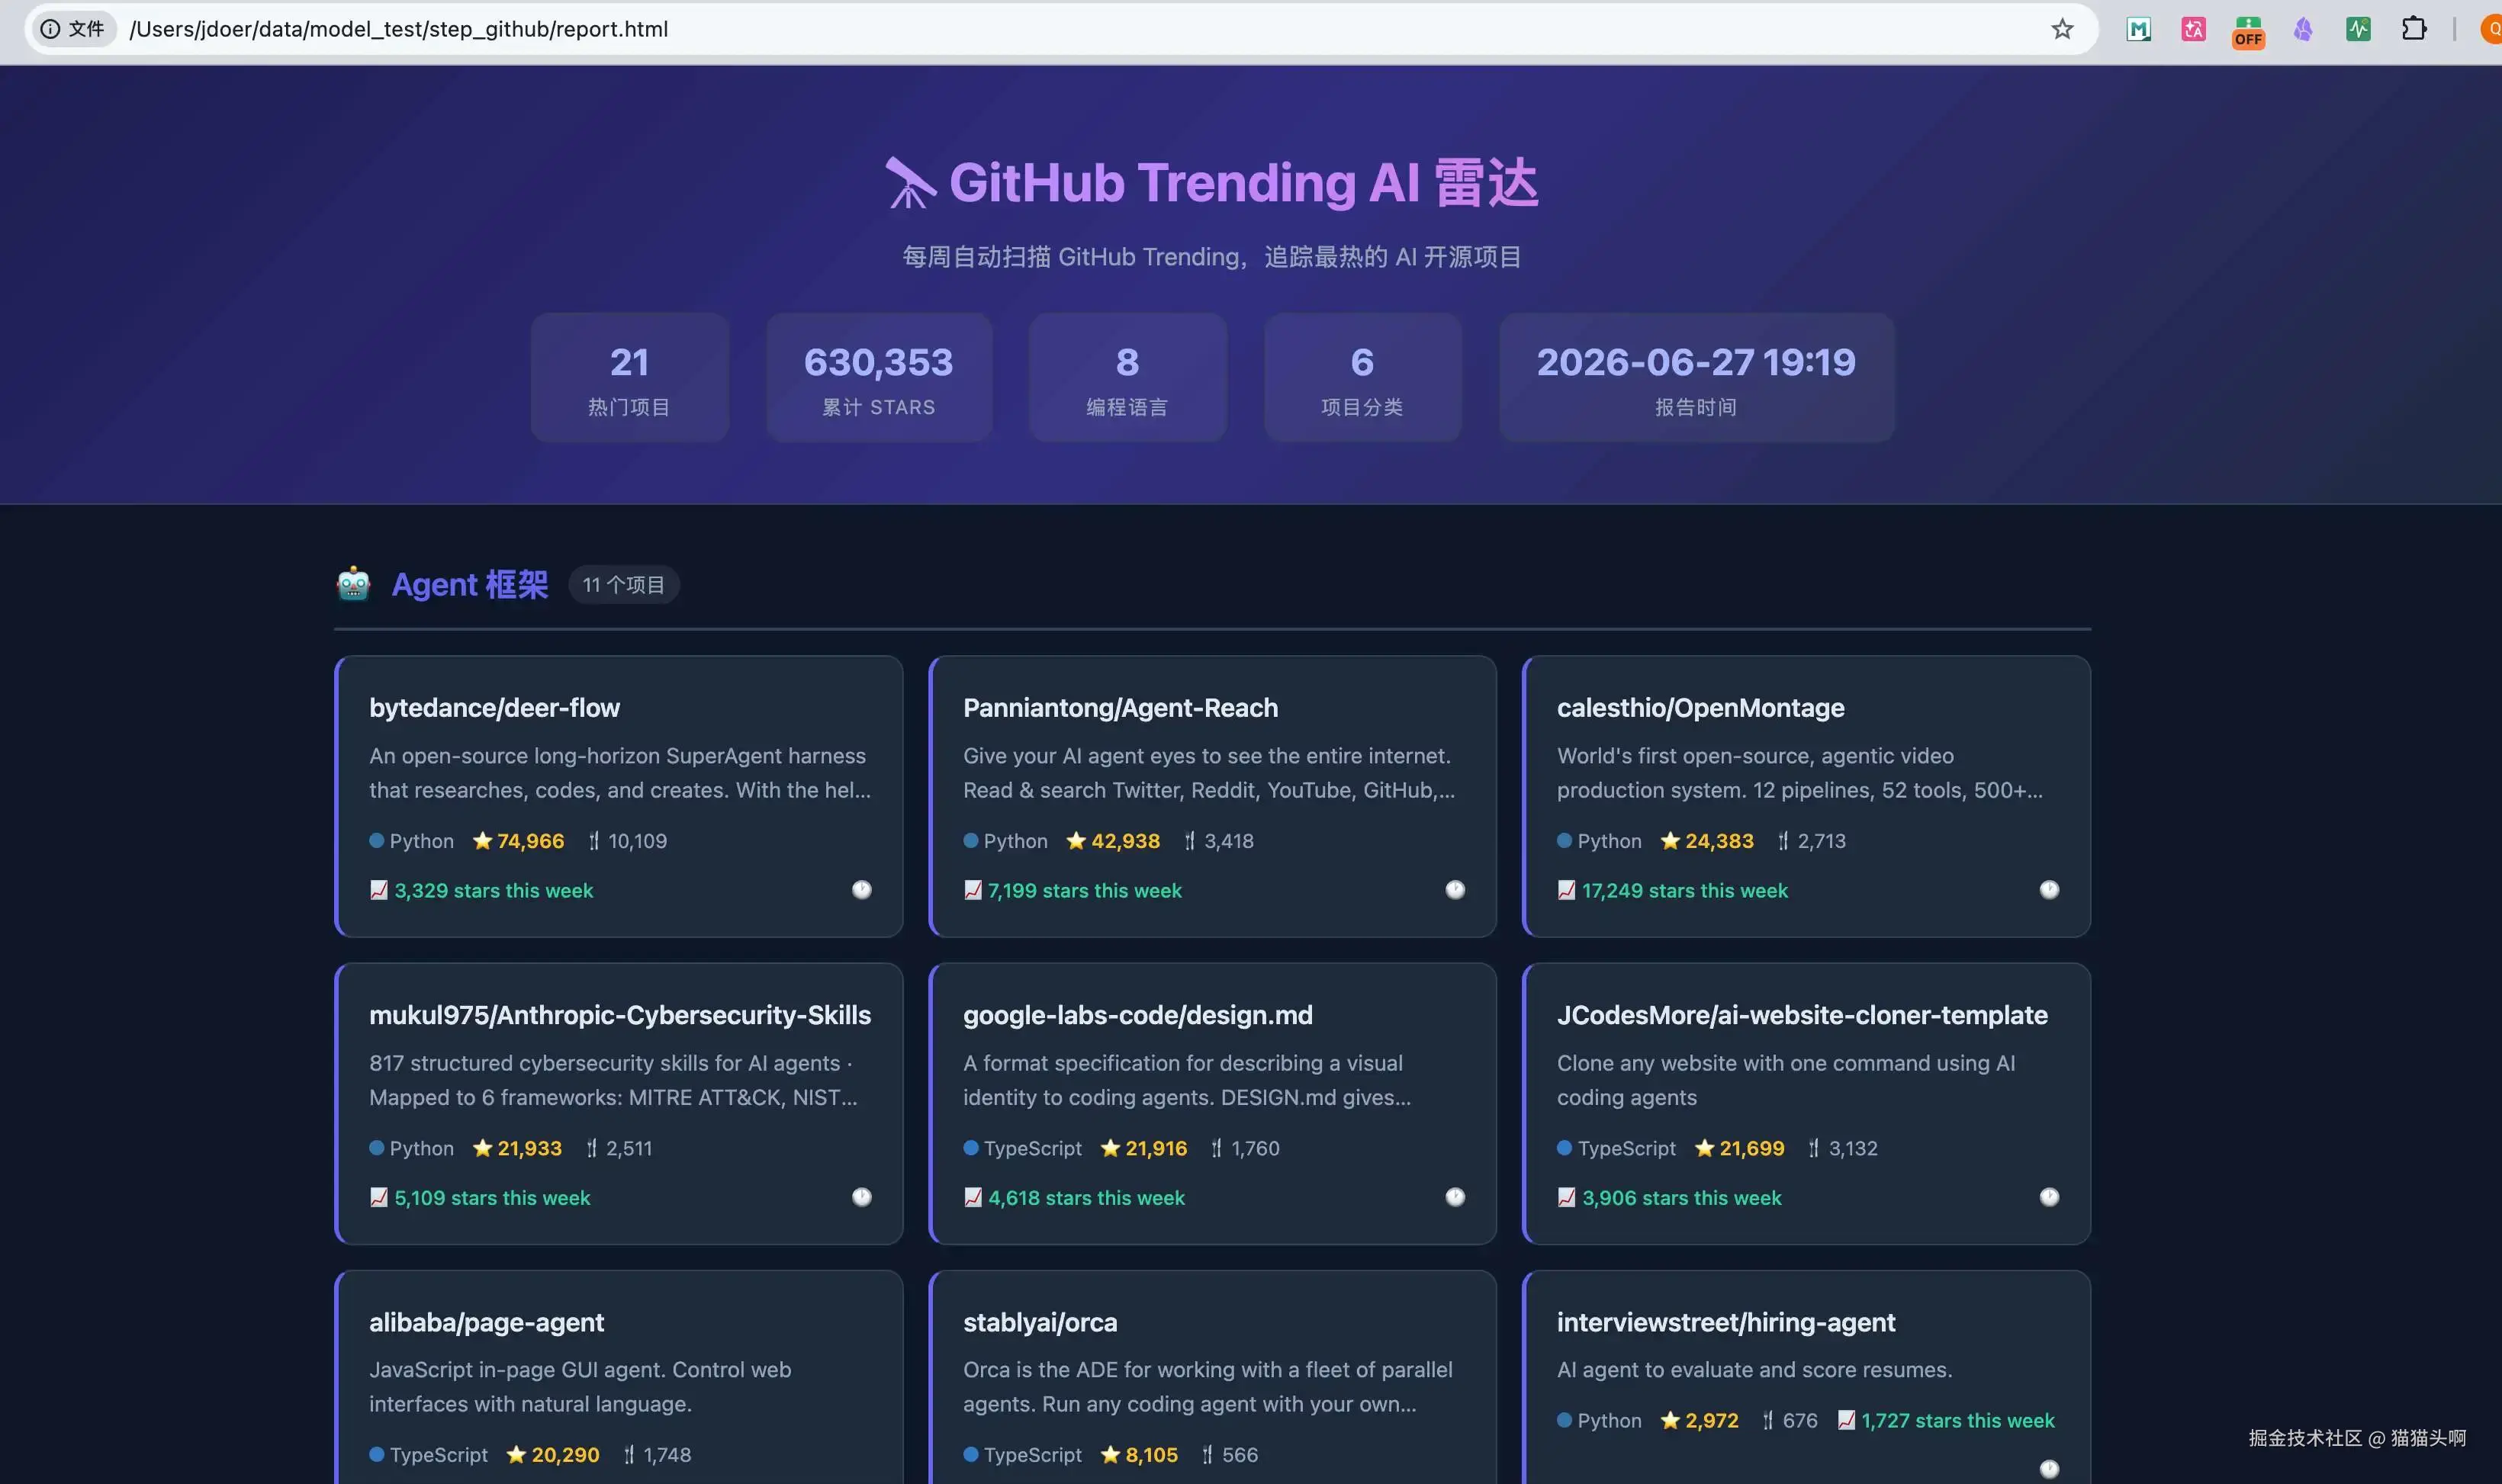Open the browser Extensions puzzle icon
This screenshot has height=1484, width=2502.
click(x=2414, y=29)
